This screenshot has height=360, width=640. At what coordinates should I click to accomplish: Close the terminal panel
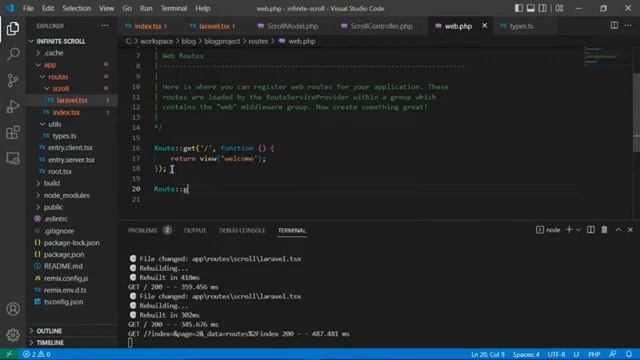(630, 230)
